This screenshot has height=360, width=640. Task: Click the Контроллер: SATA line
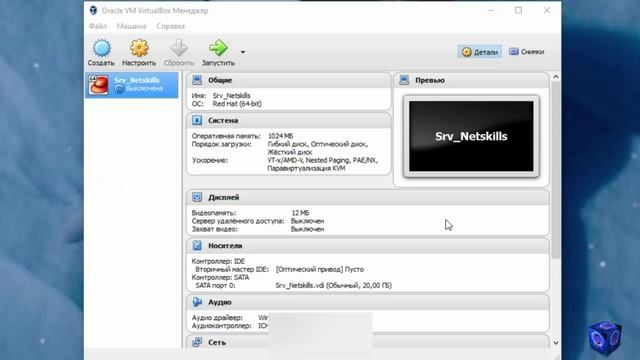220,278
